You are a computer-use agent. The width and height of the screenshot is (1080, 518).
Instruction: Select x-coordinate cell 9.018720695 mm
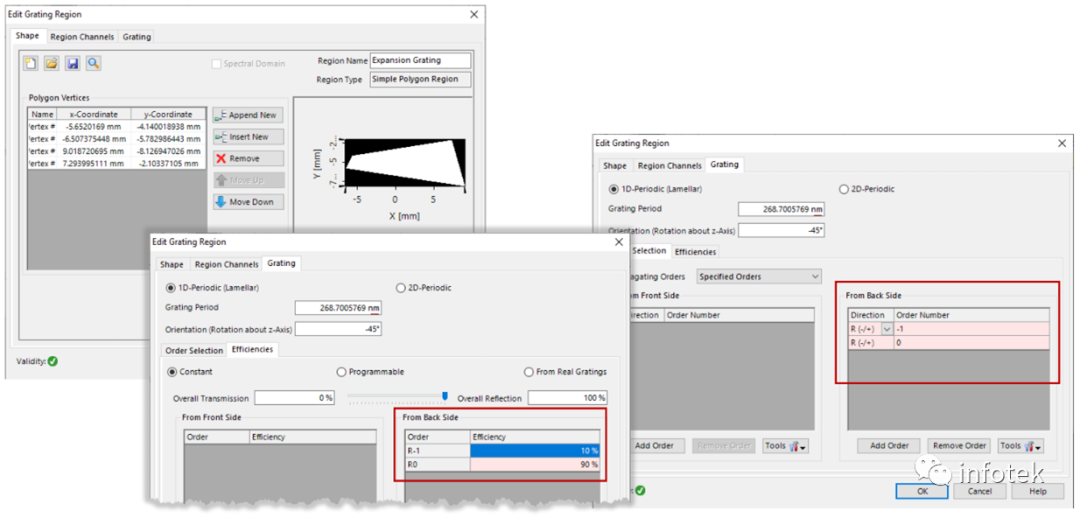click(x=94, y=151)
